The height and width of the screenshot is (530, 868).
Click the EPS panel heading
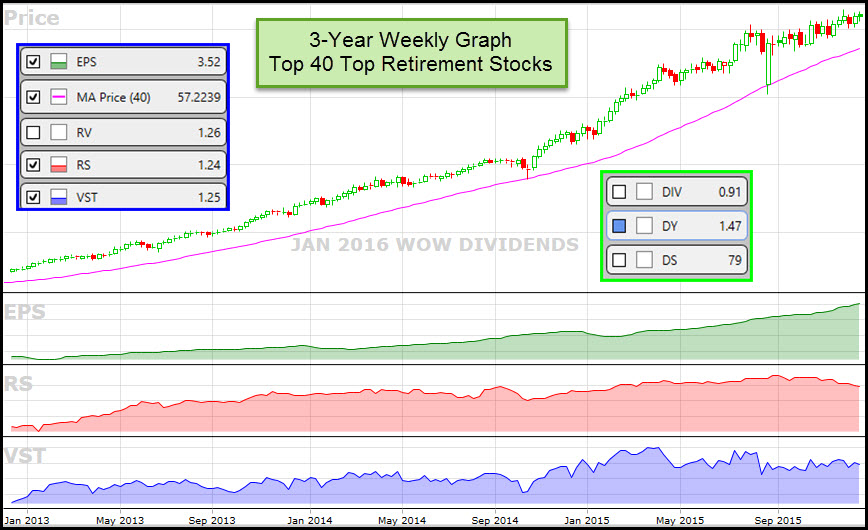point(25,312)
